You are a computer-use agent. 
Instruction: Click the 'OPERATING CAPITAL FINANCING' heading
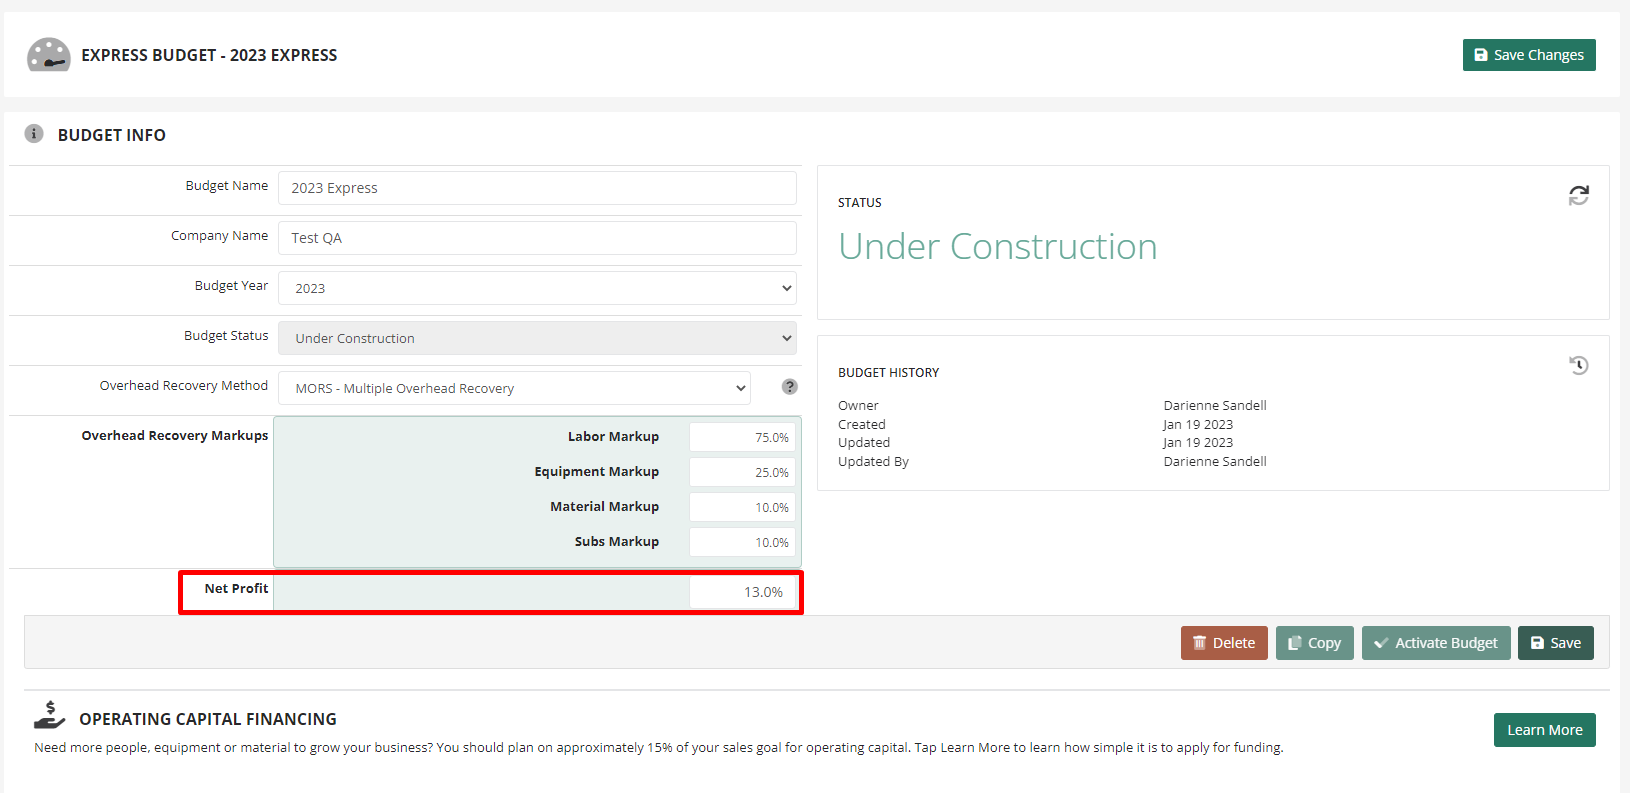point(208,719)
